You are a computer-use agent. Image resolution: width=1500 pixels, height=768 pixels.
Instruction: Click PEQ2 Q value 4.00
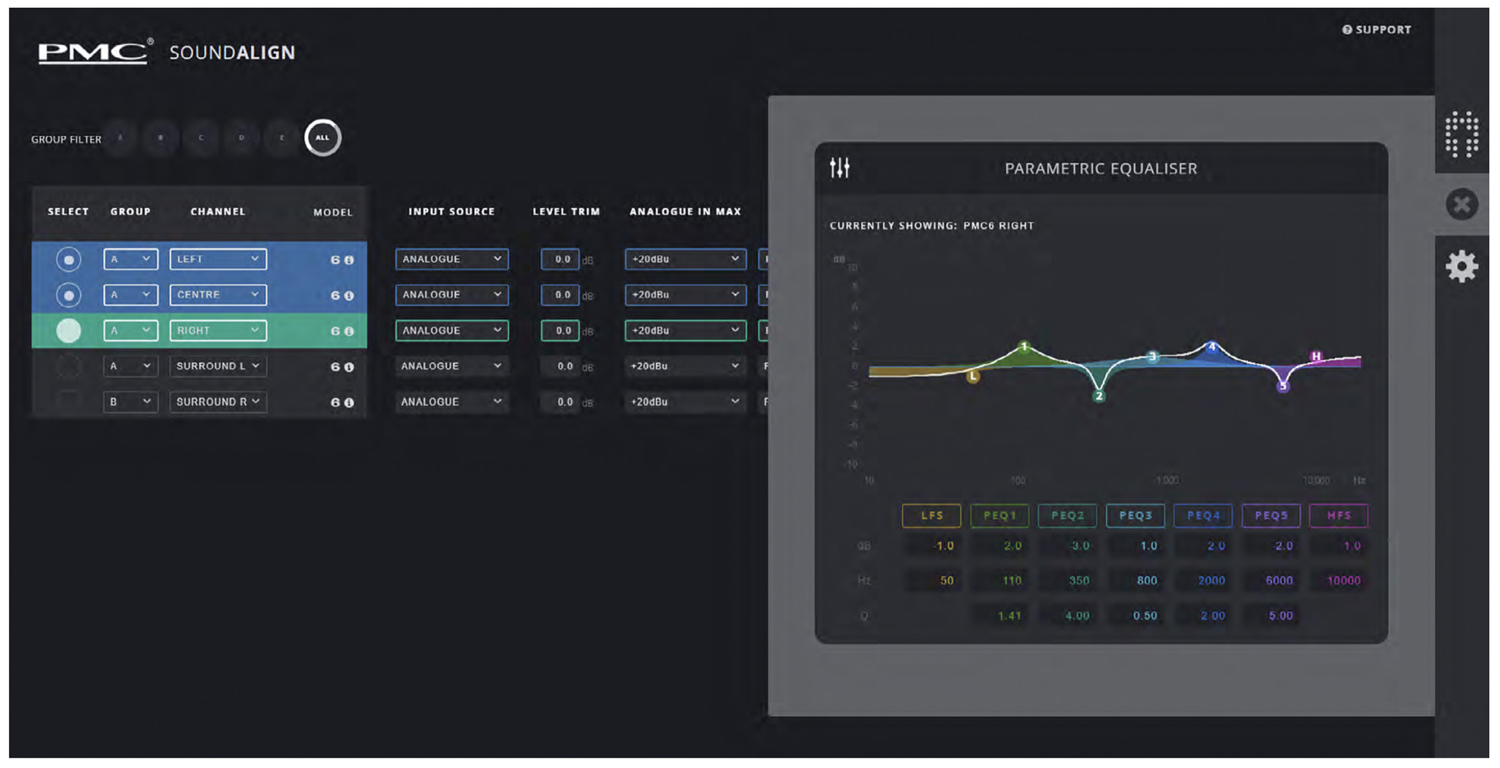click(x=1068, y=615)
